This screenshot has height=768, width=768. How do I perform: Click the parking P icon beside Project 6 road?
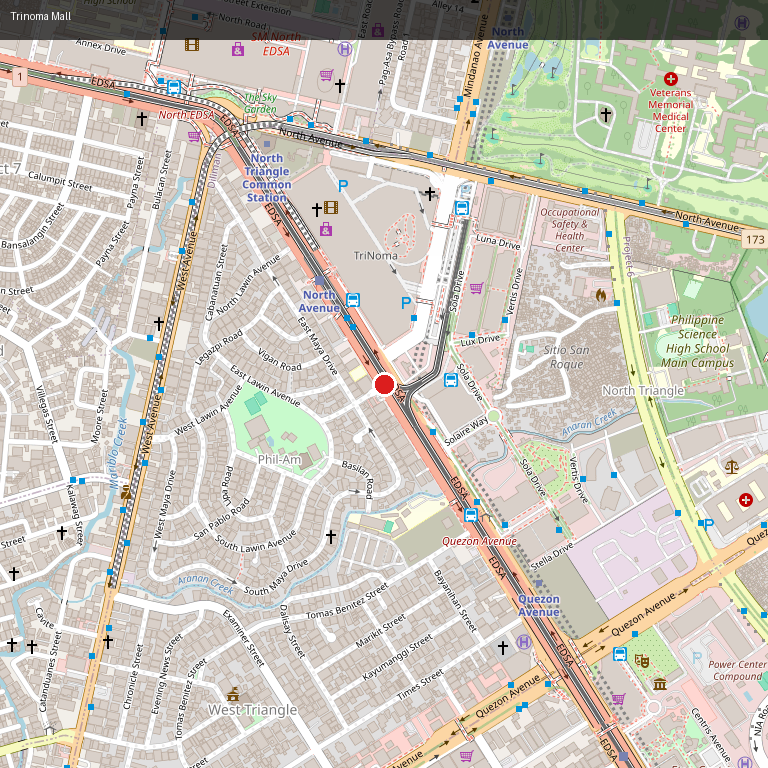(x=709, y=524)
